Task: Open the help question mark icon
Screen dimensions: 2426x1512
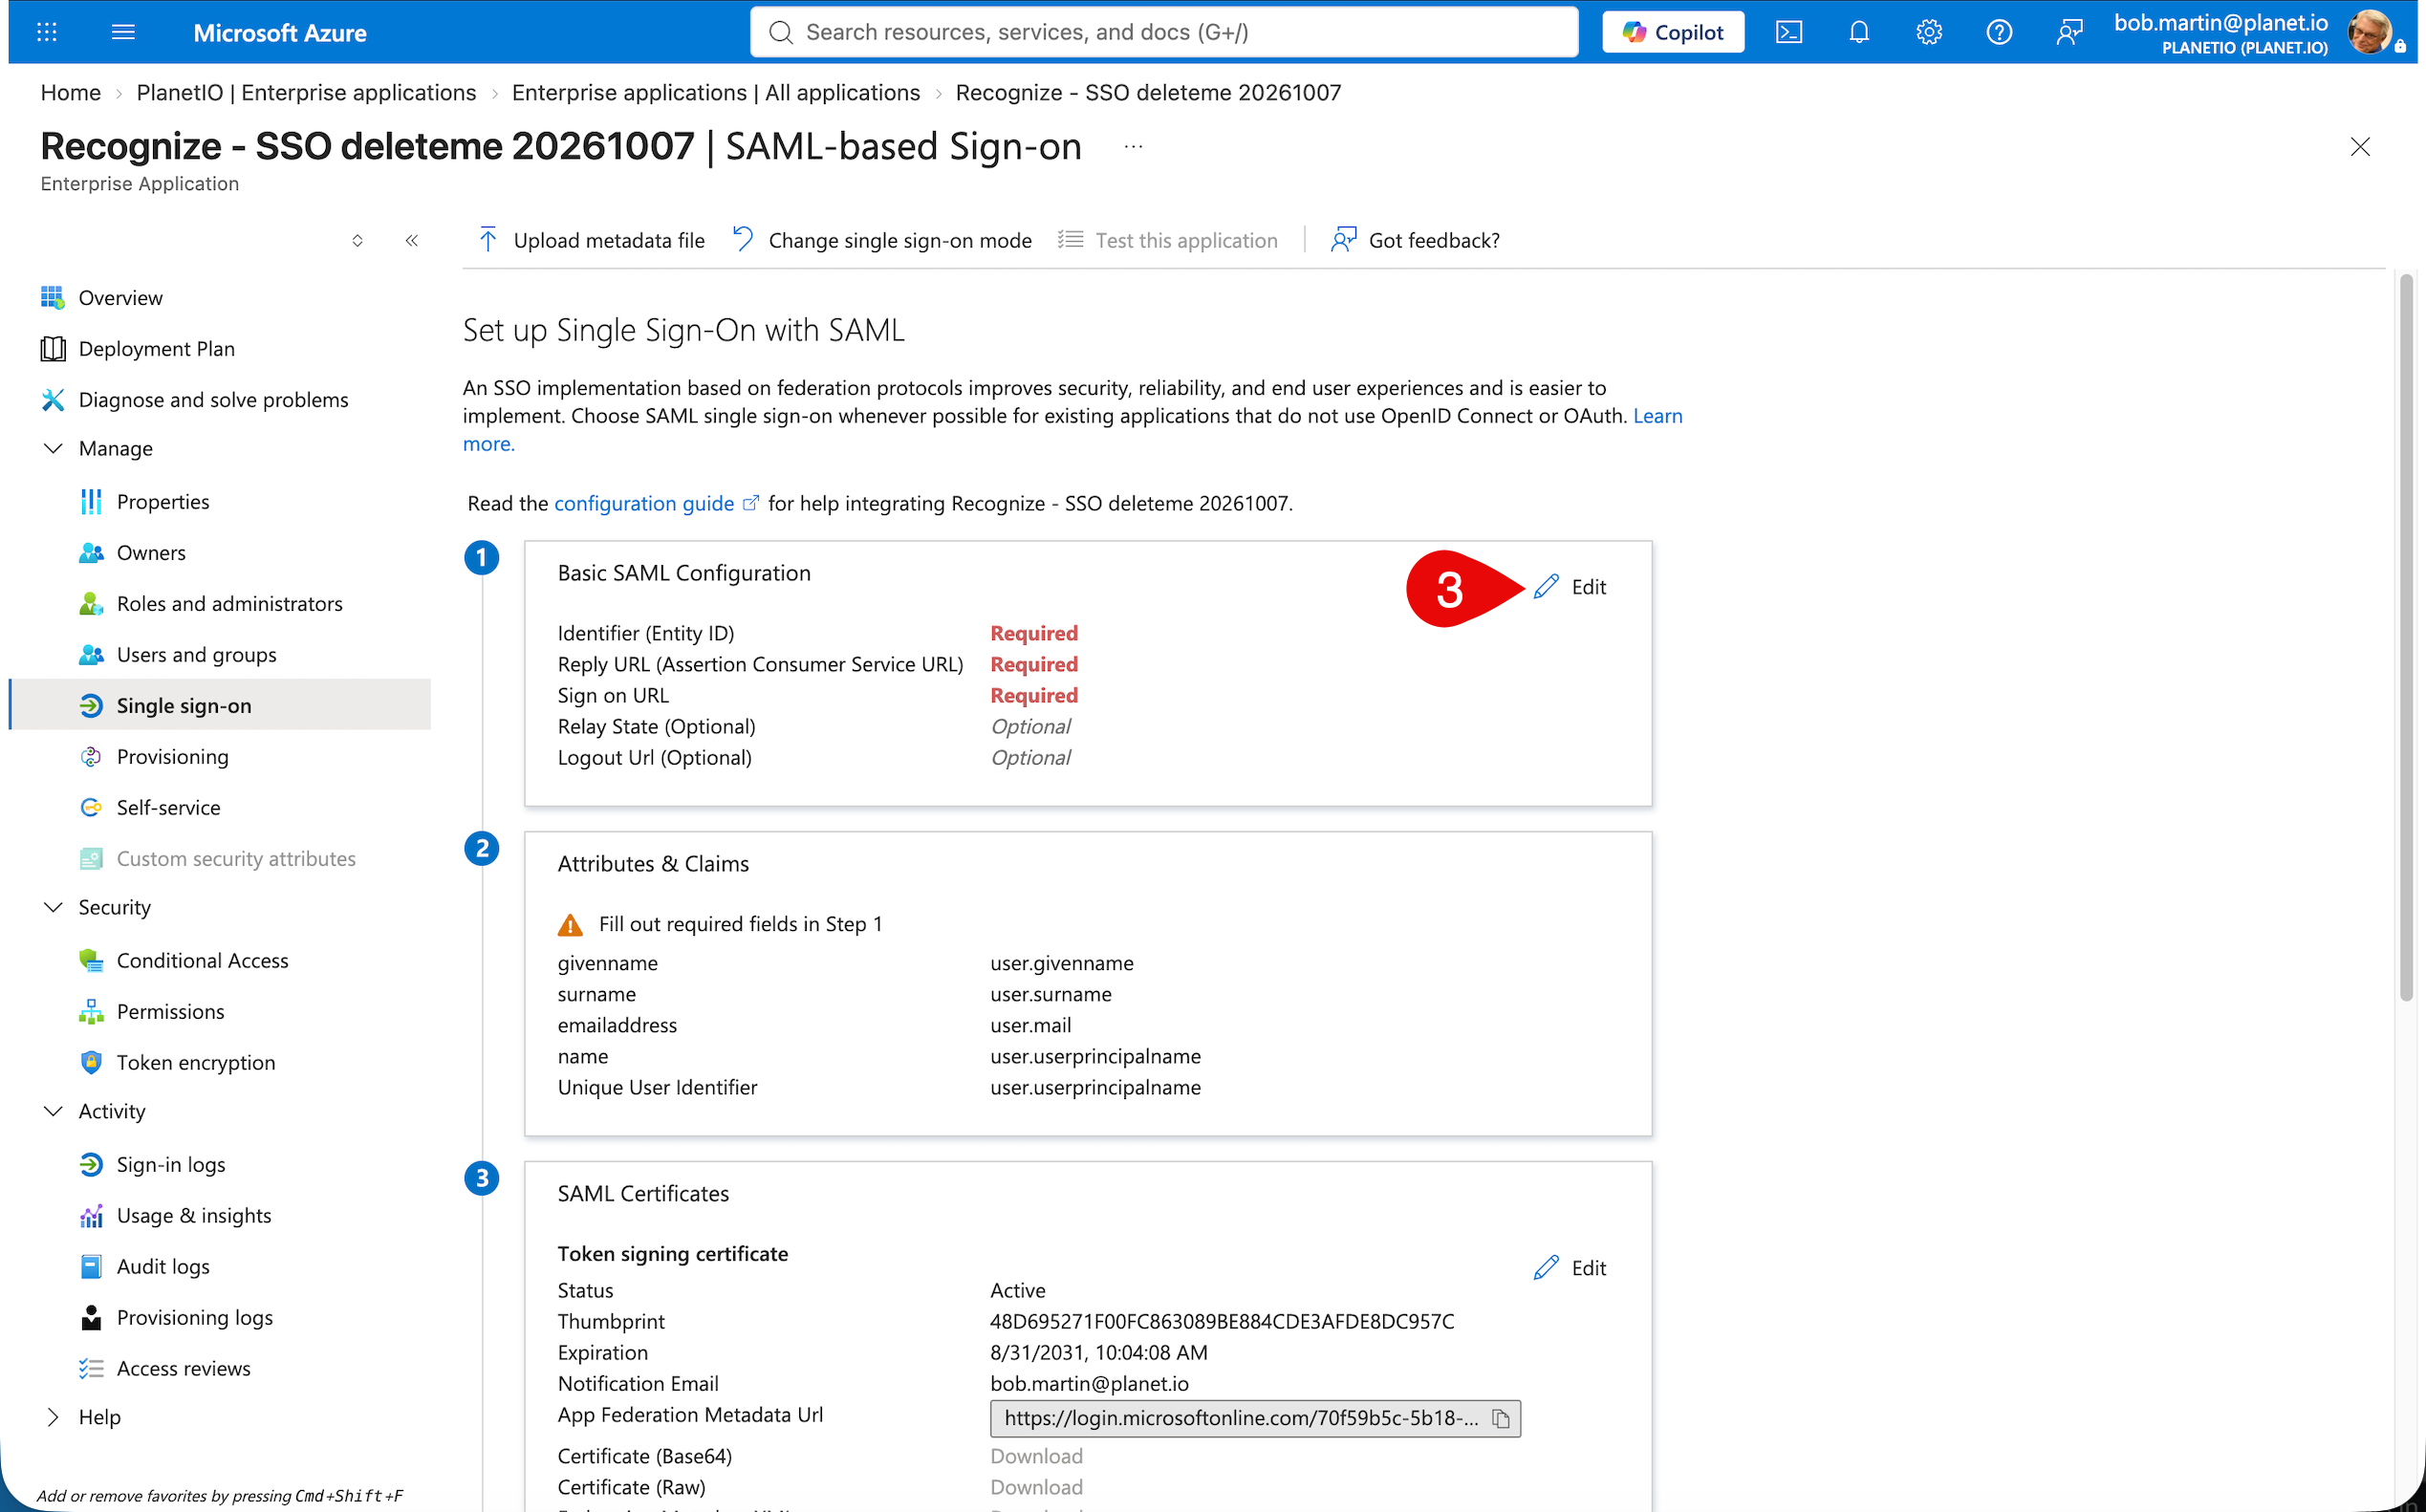Action: click(1999, 32)
